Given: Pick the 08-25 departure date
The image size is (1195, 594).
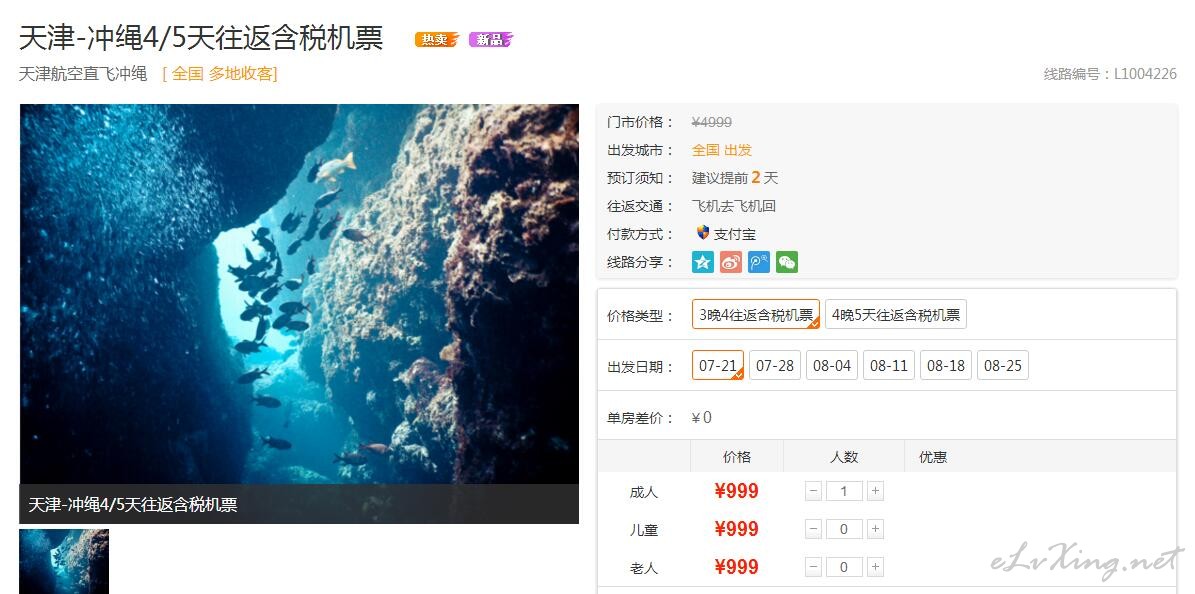Looking at the screenshot, I should tap(1003, 365).
